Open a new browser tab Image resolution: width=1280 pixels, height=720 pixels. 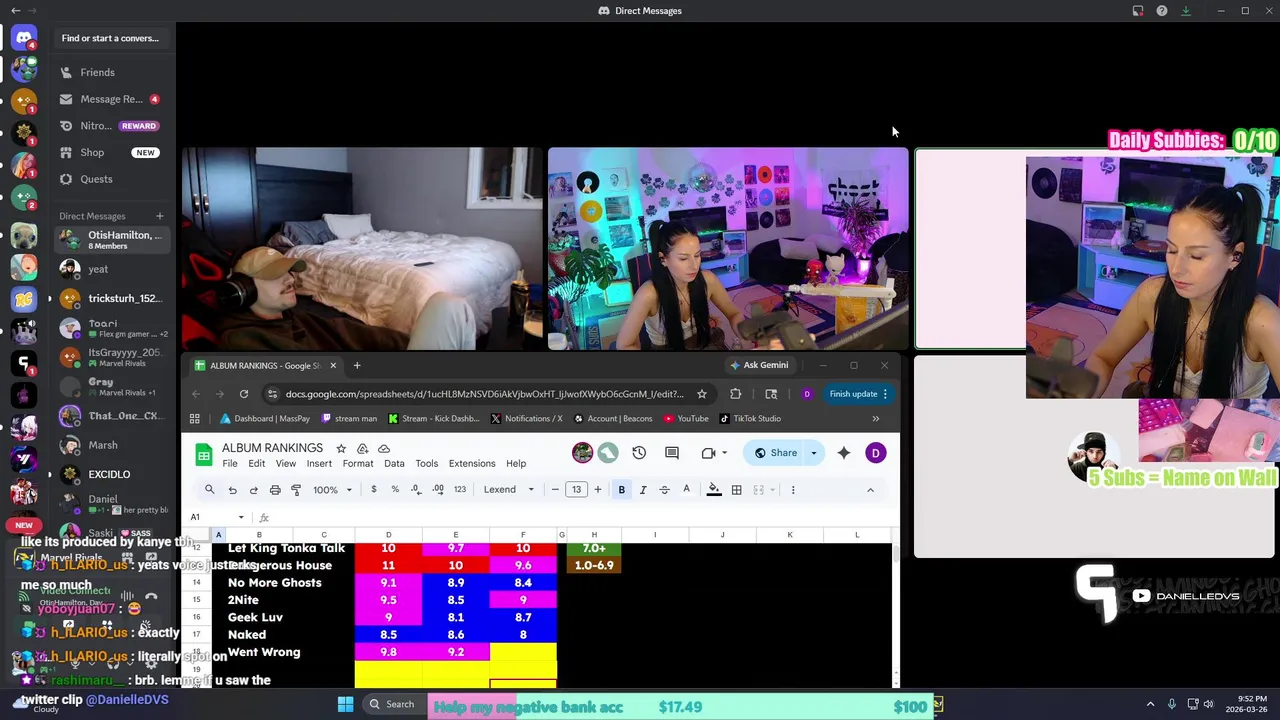coord(357,365)
